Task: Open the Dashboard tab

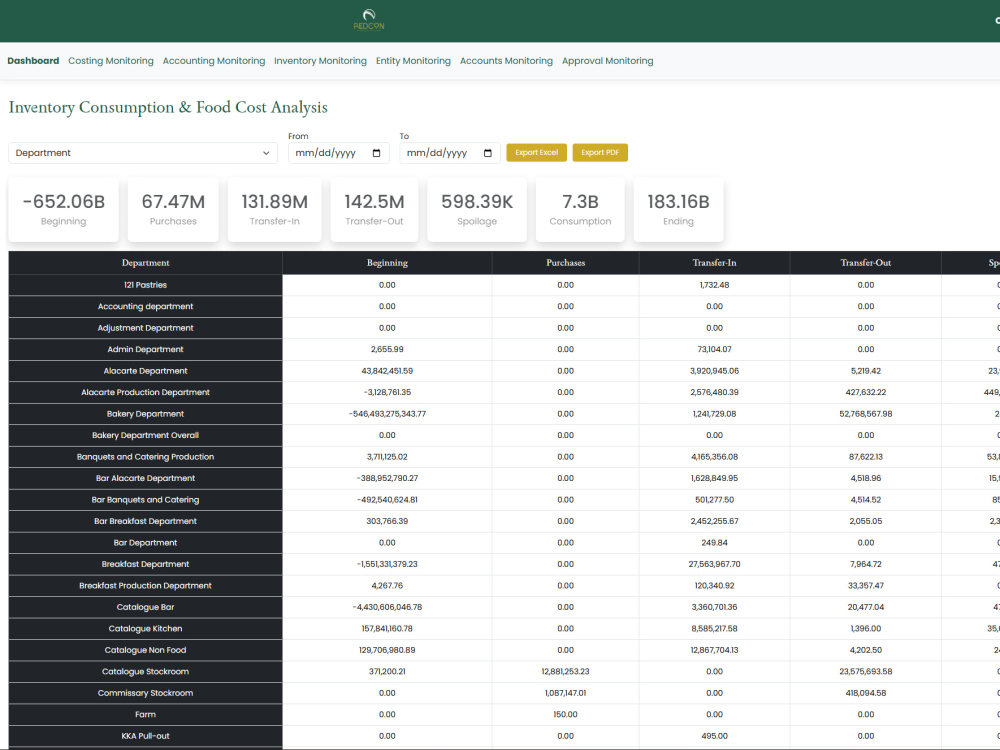Action: click(x=33, y=61)
